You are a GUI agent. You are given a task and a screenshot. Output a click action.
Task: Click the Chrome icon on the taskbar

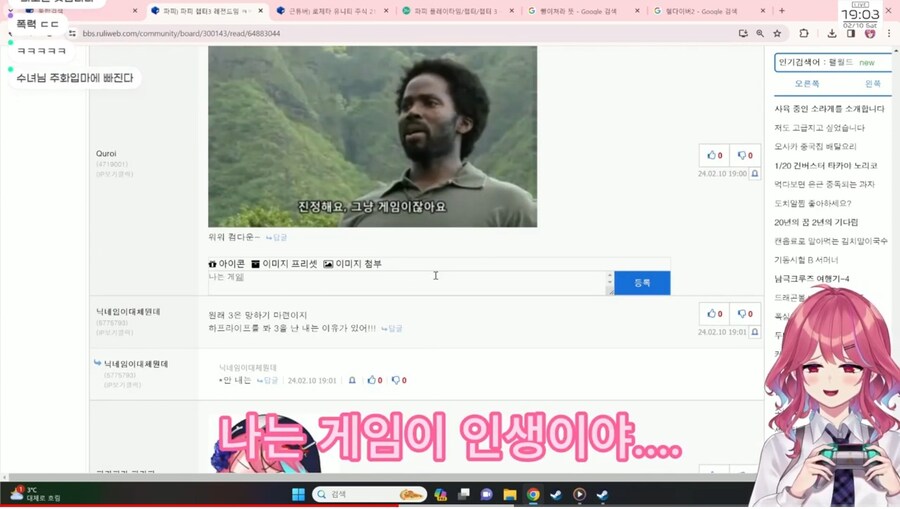pos(533,494)
